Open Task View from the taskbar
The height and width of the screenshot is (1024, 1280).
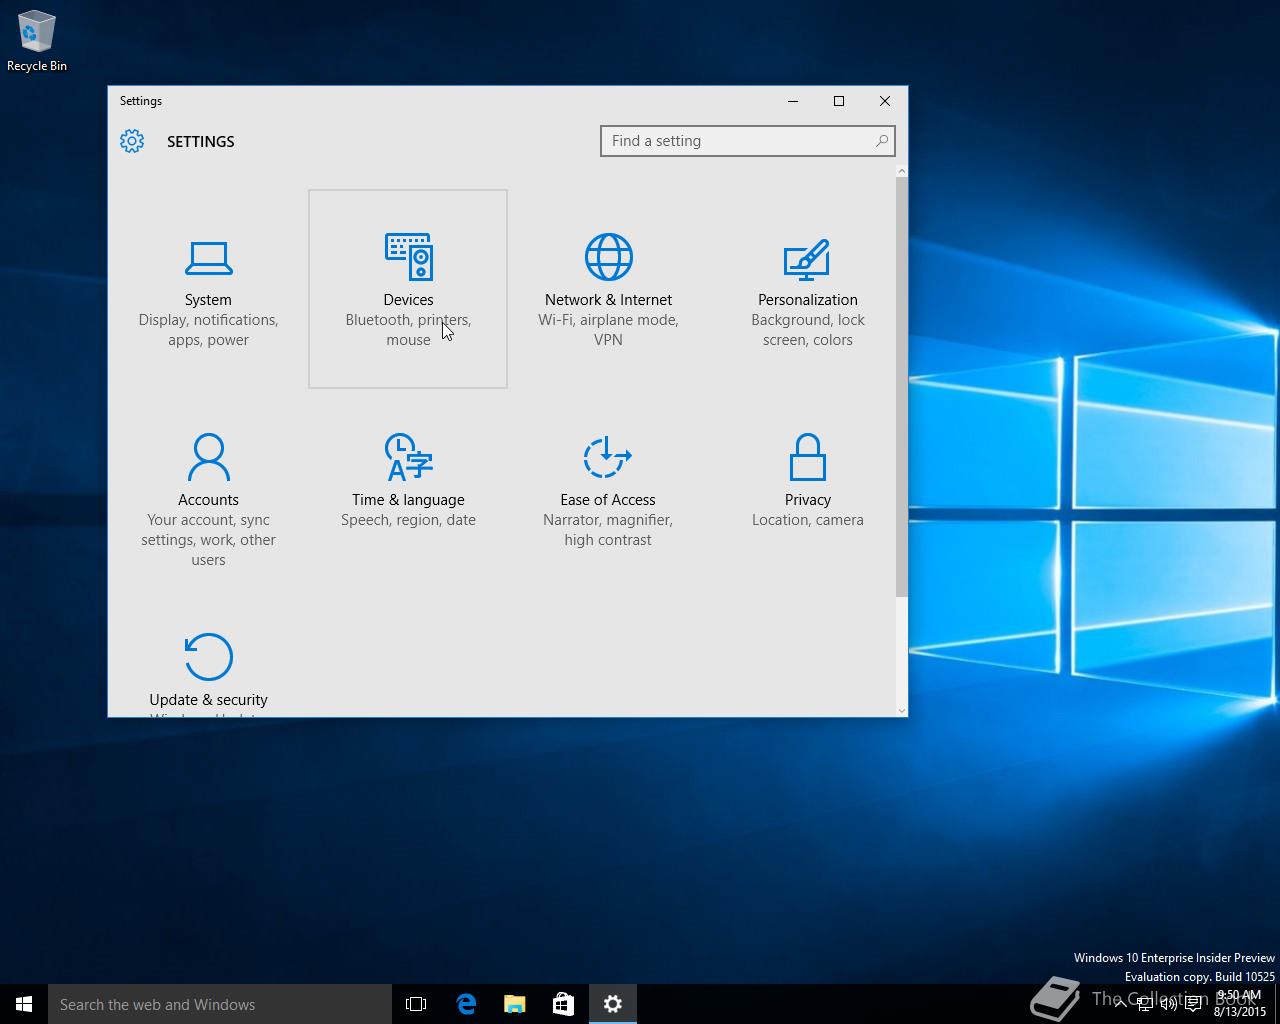click(x=416, y=1004)
